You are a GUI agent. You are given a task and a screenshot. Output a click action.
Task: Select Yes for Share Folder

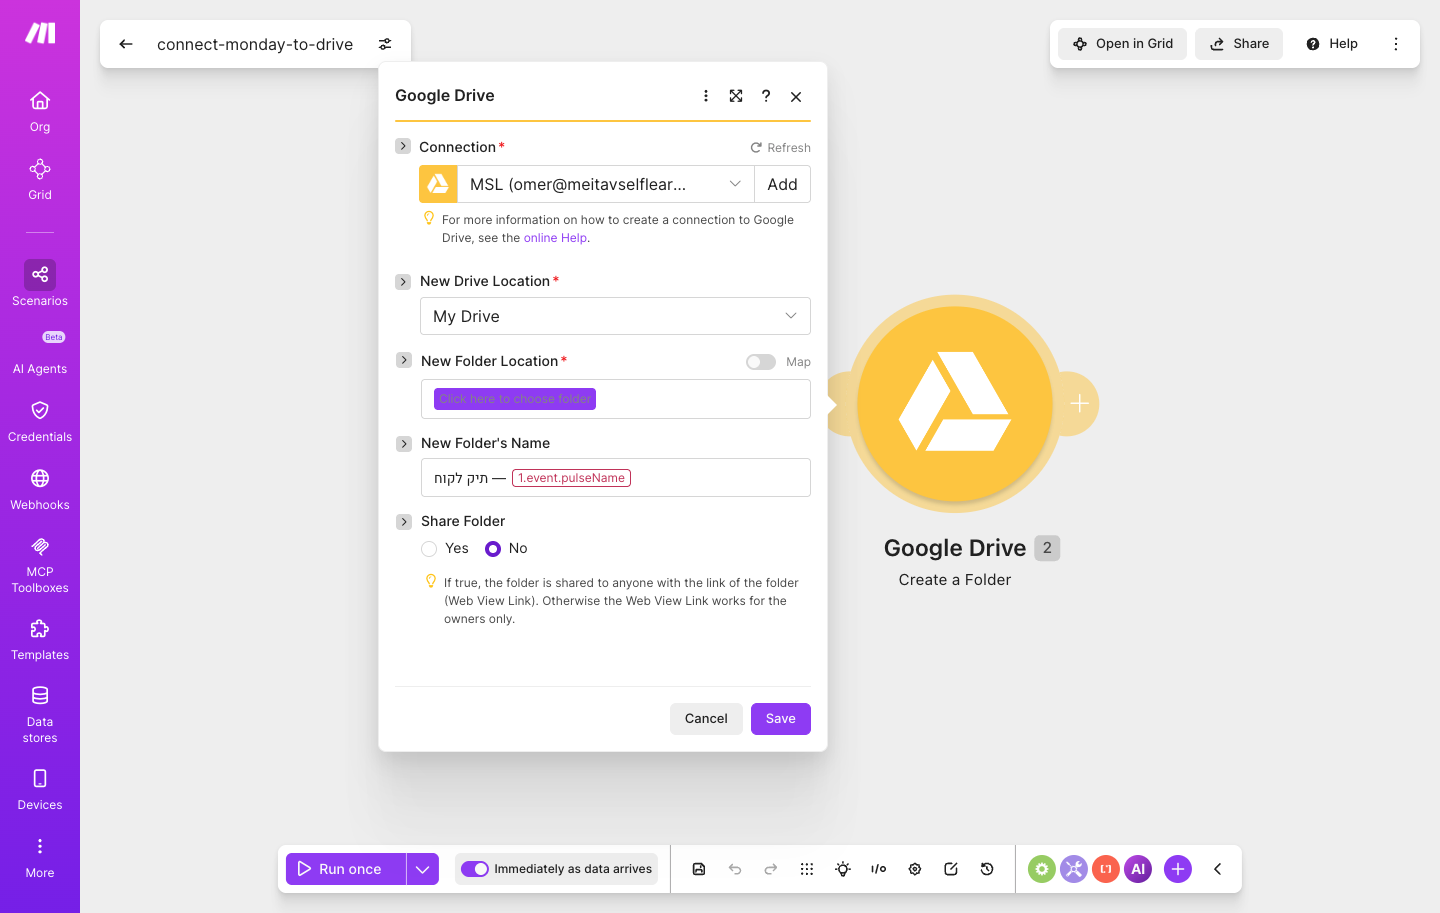[x=429, y=549]
